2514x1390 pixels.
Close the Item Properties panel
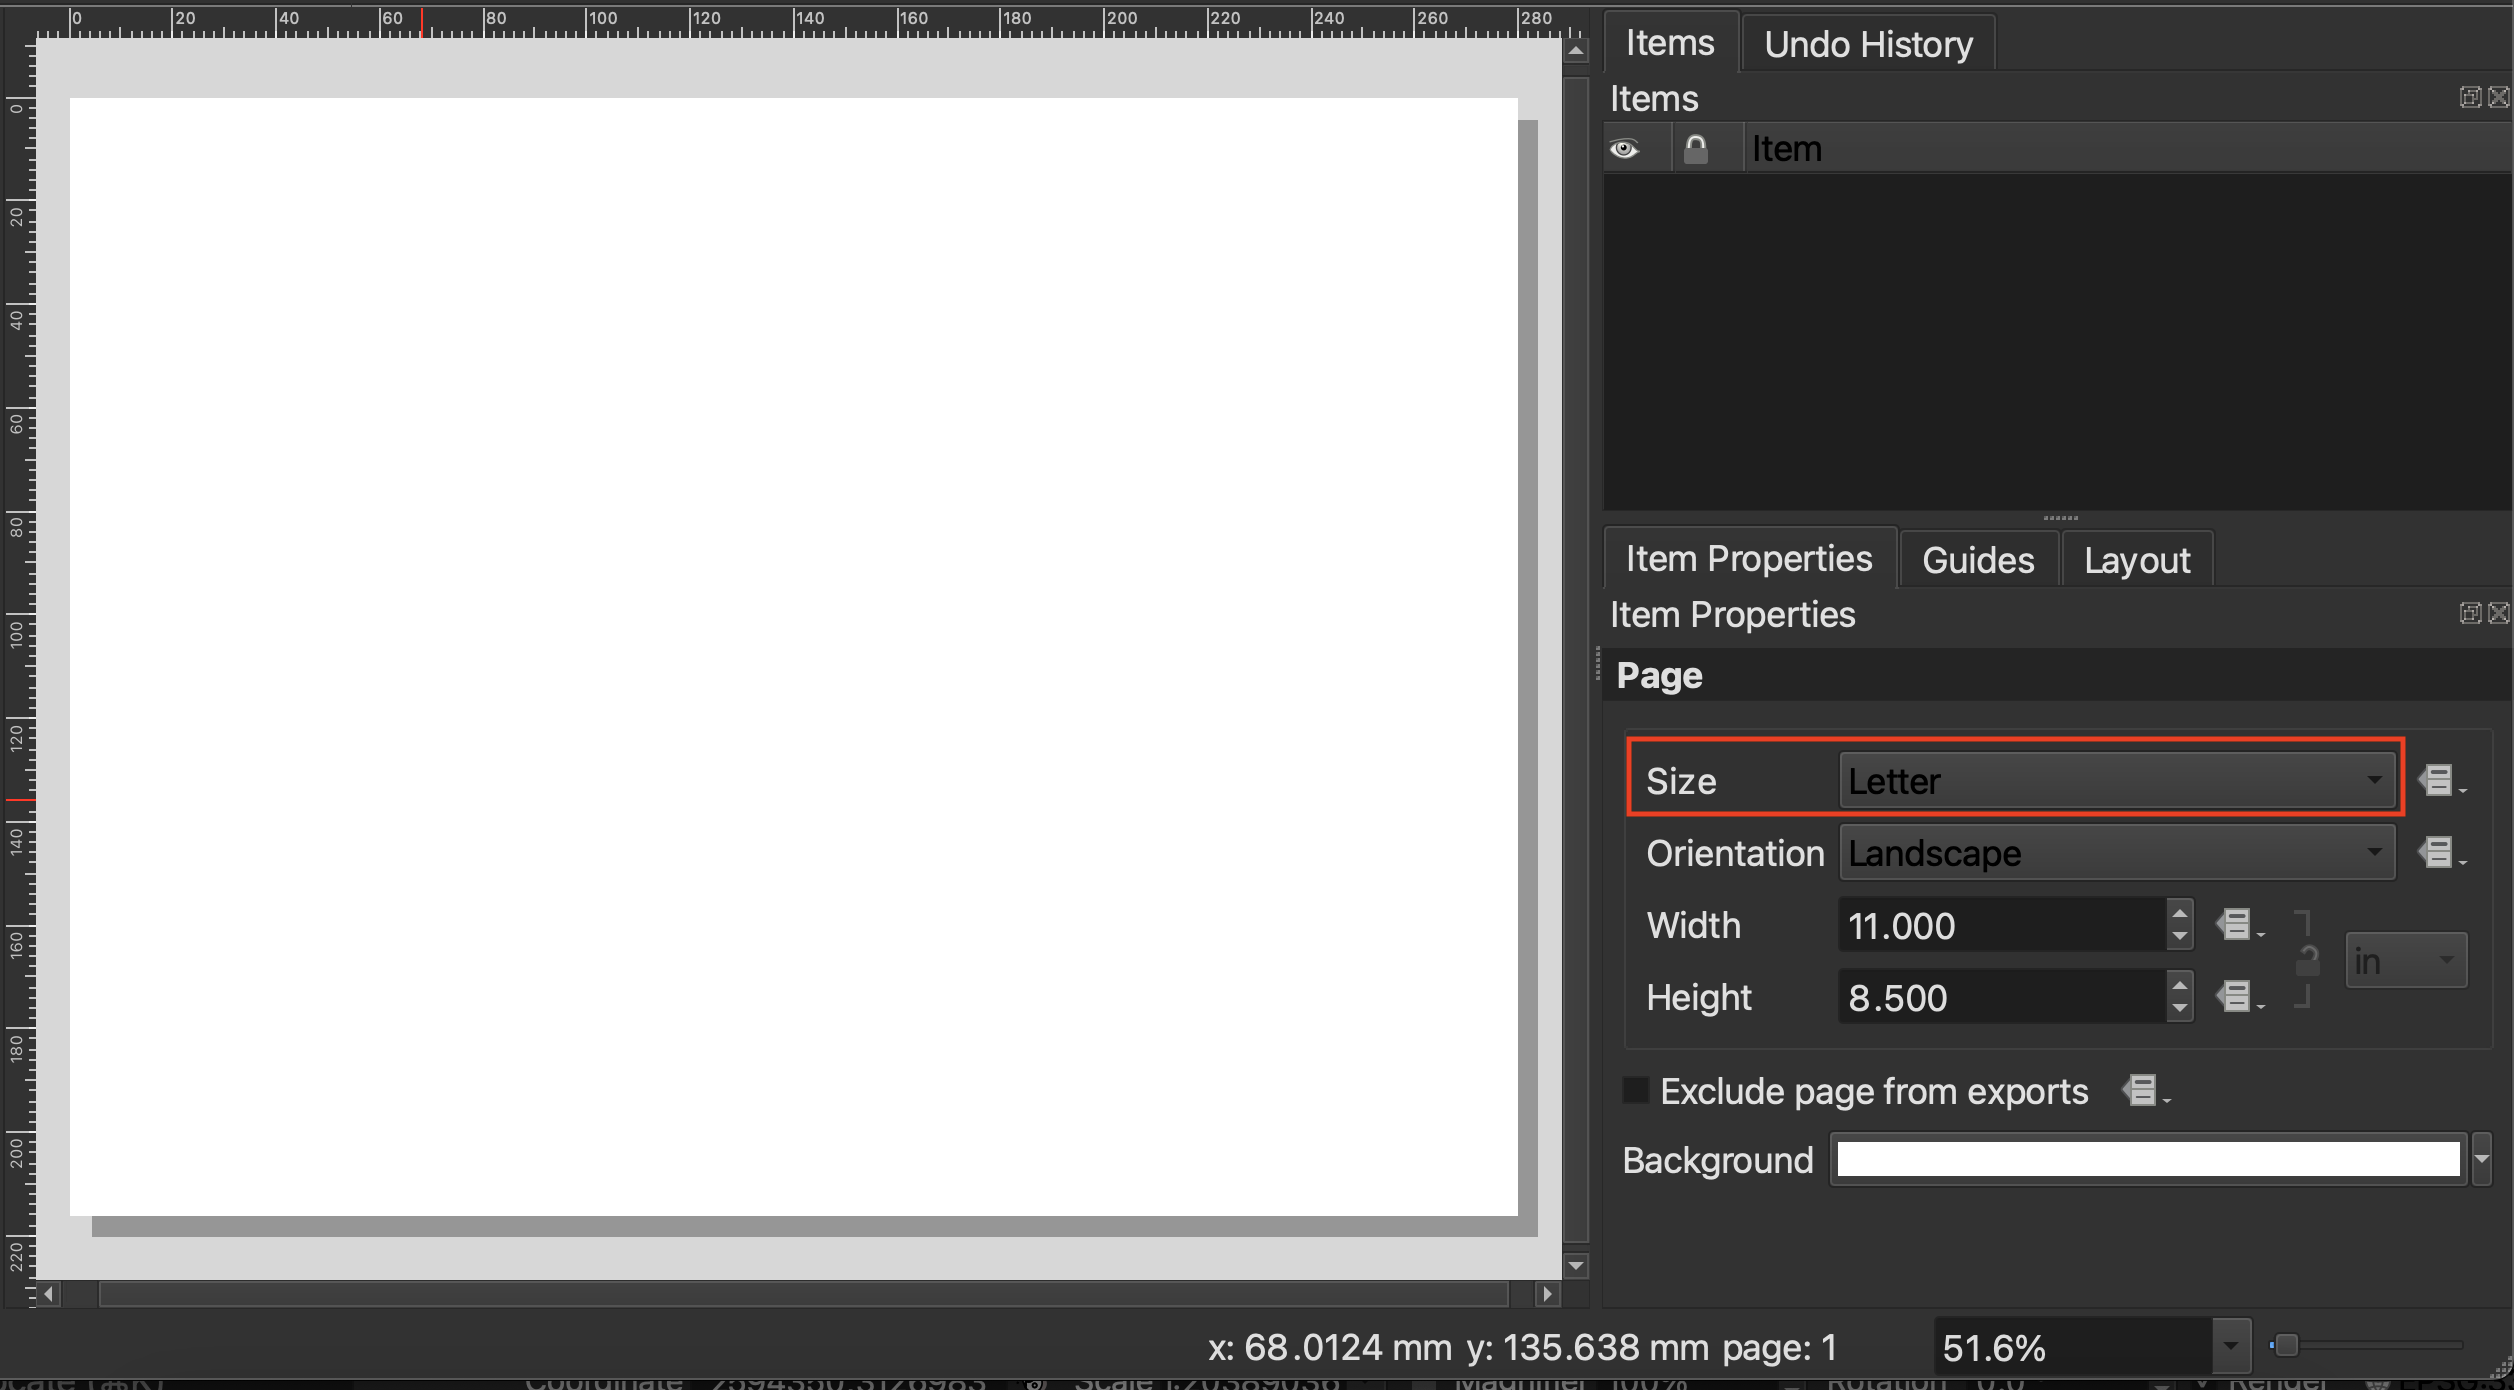tap(2498, 613)
